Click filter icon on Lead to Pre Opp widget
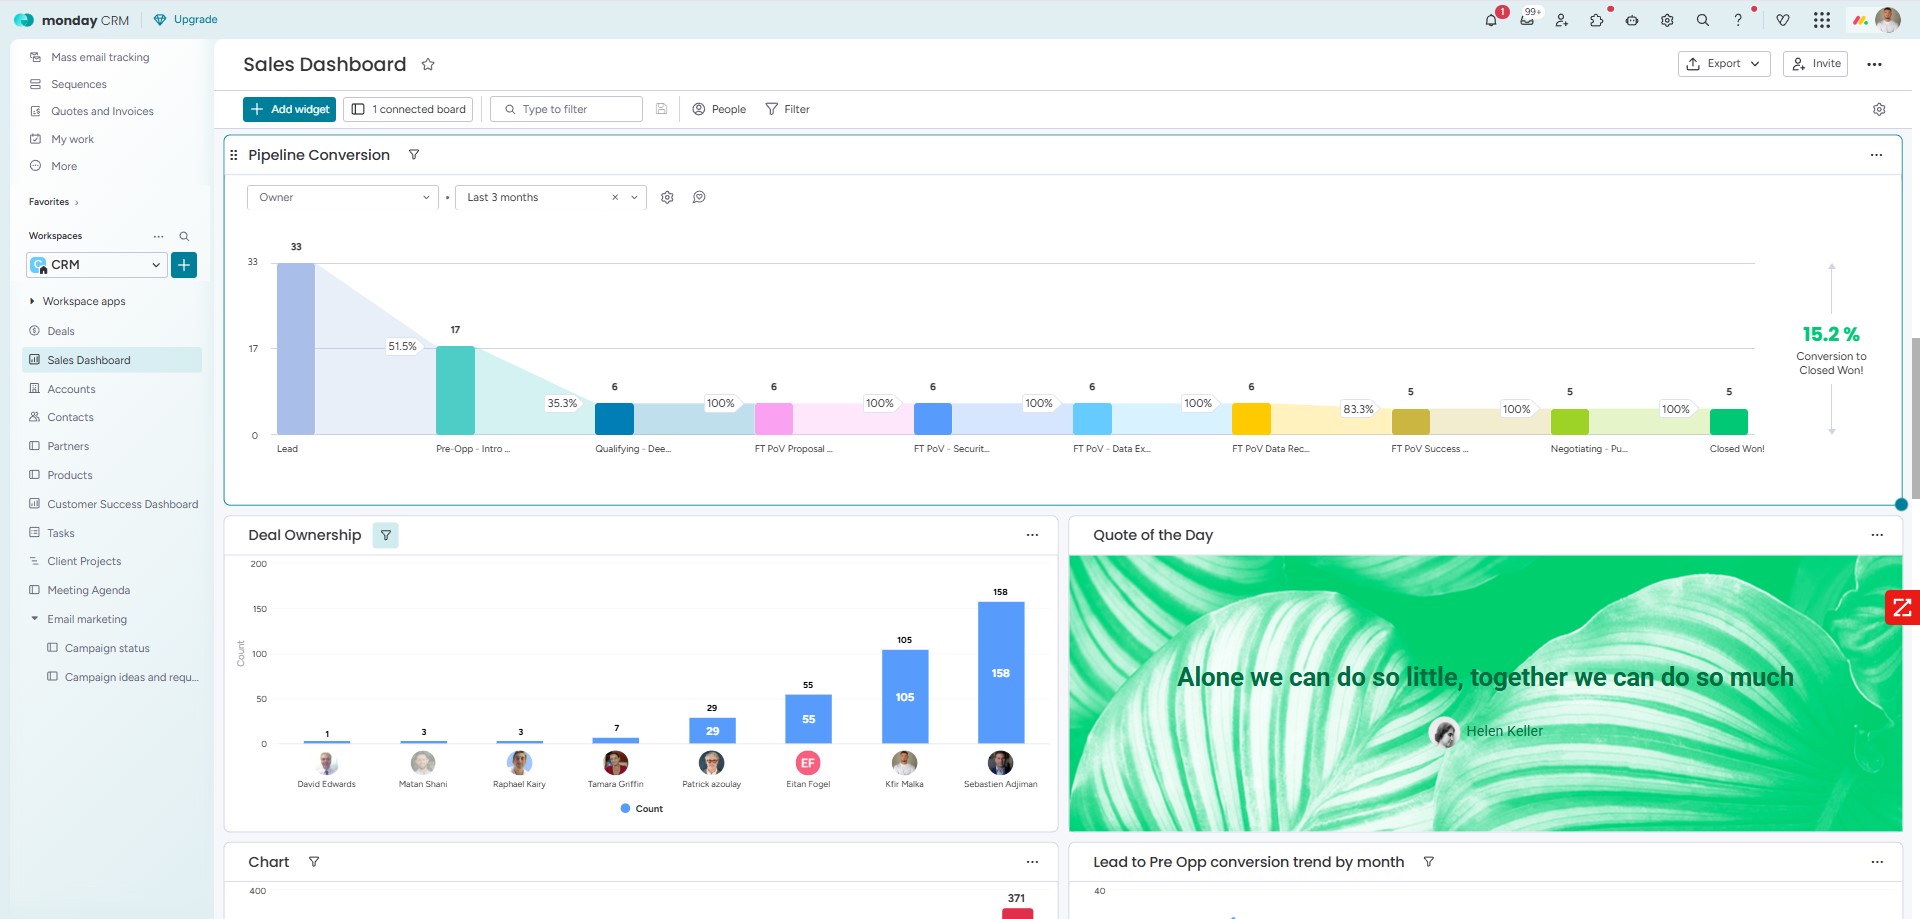1920x919 pixels. coord(1429,862)
